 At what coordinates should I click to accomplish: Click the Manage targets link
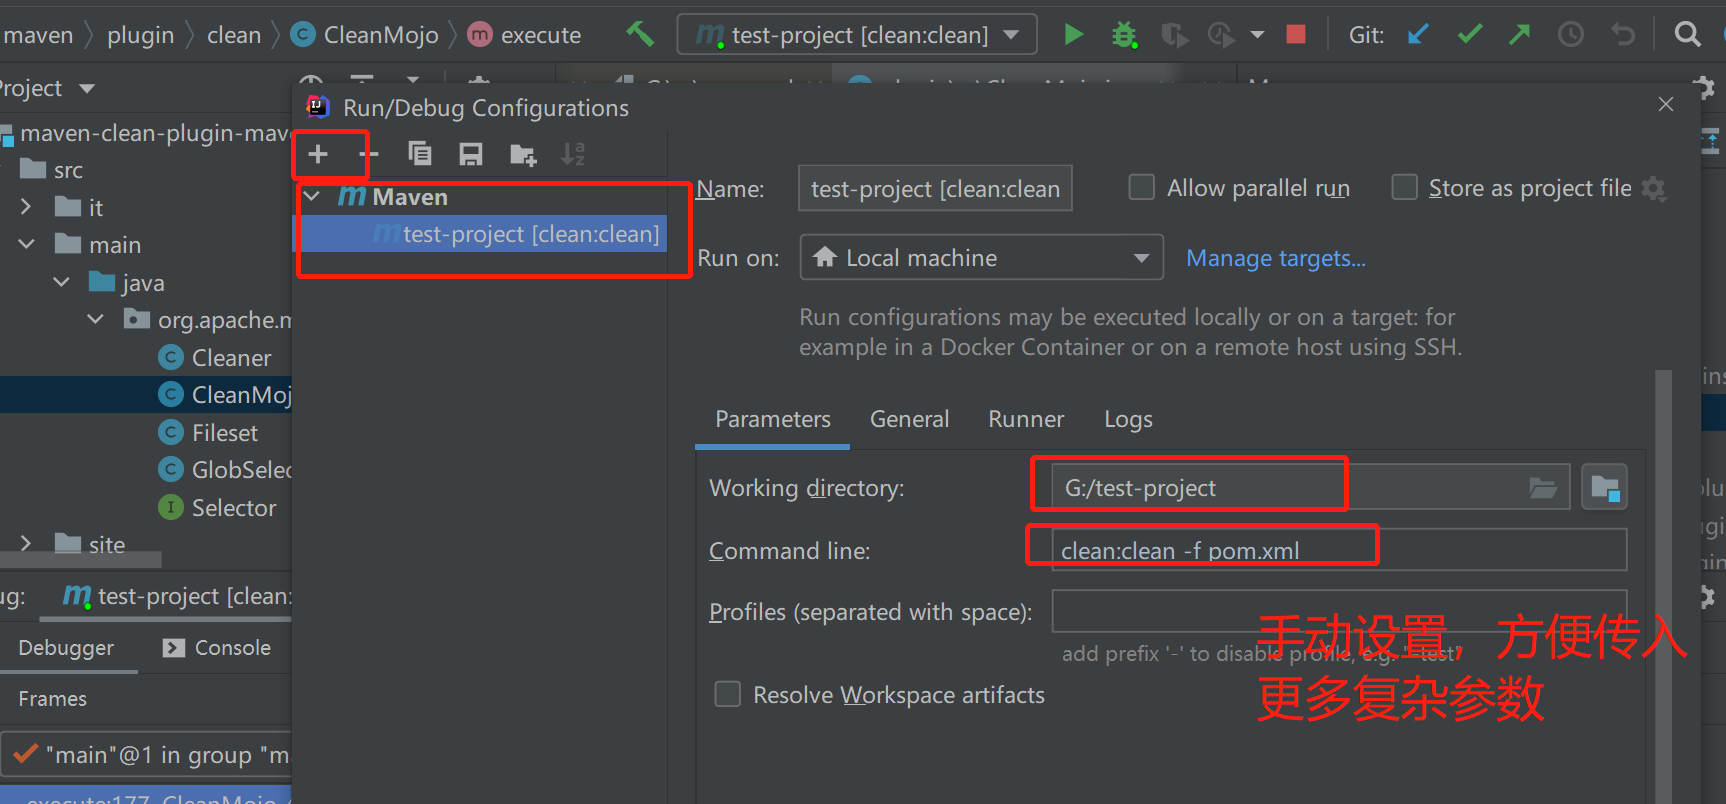(x=1276, y=258)
